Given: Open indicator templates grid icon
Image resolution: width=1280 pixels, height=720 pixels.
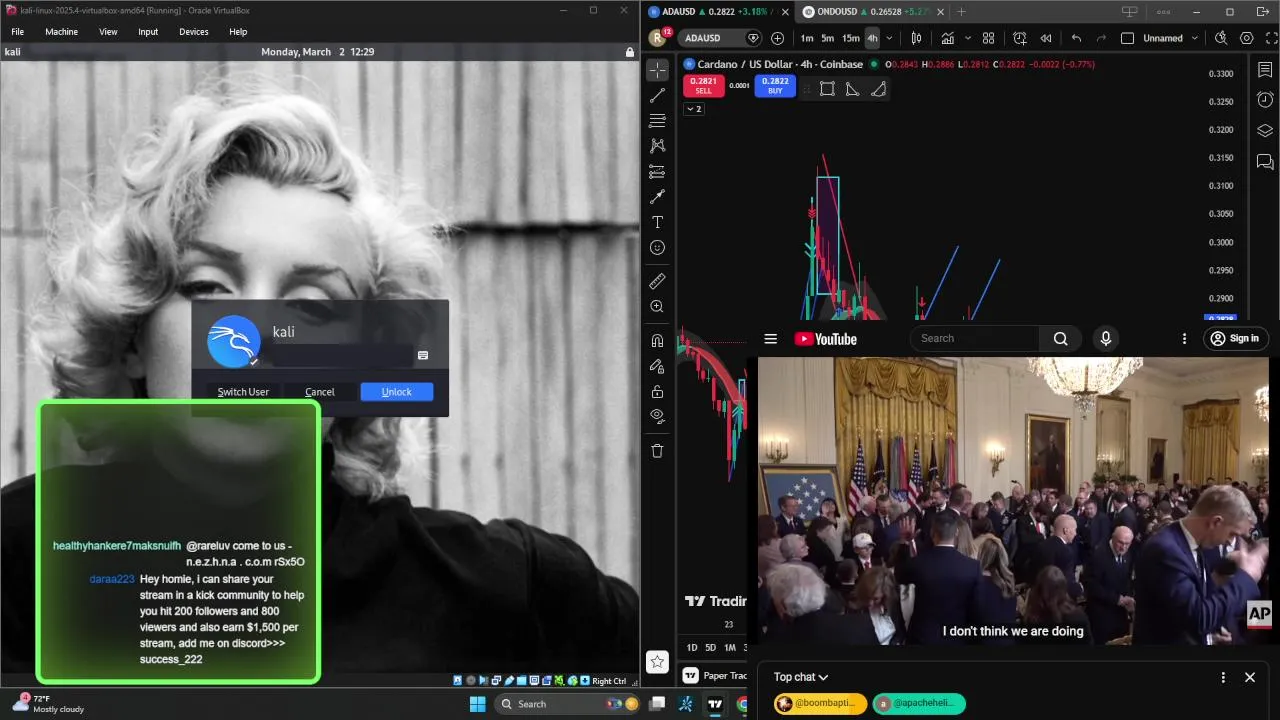Looking at the screenshot, I should point(988,38).
